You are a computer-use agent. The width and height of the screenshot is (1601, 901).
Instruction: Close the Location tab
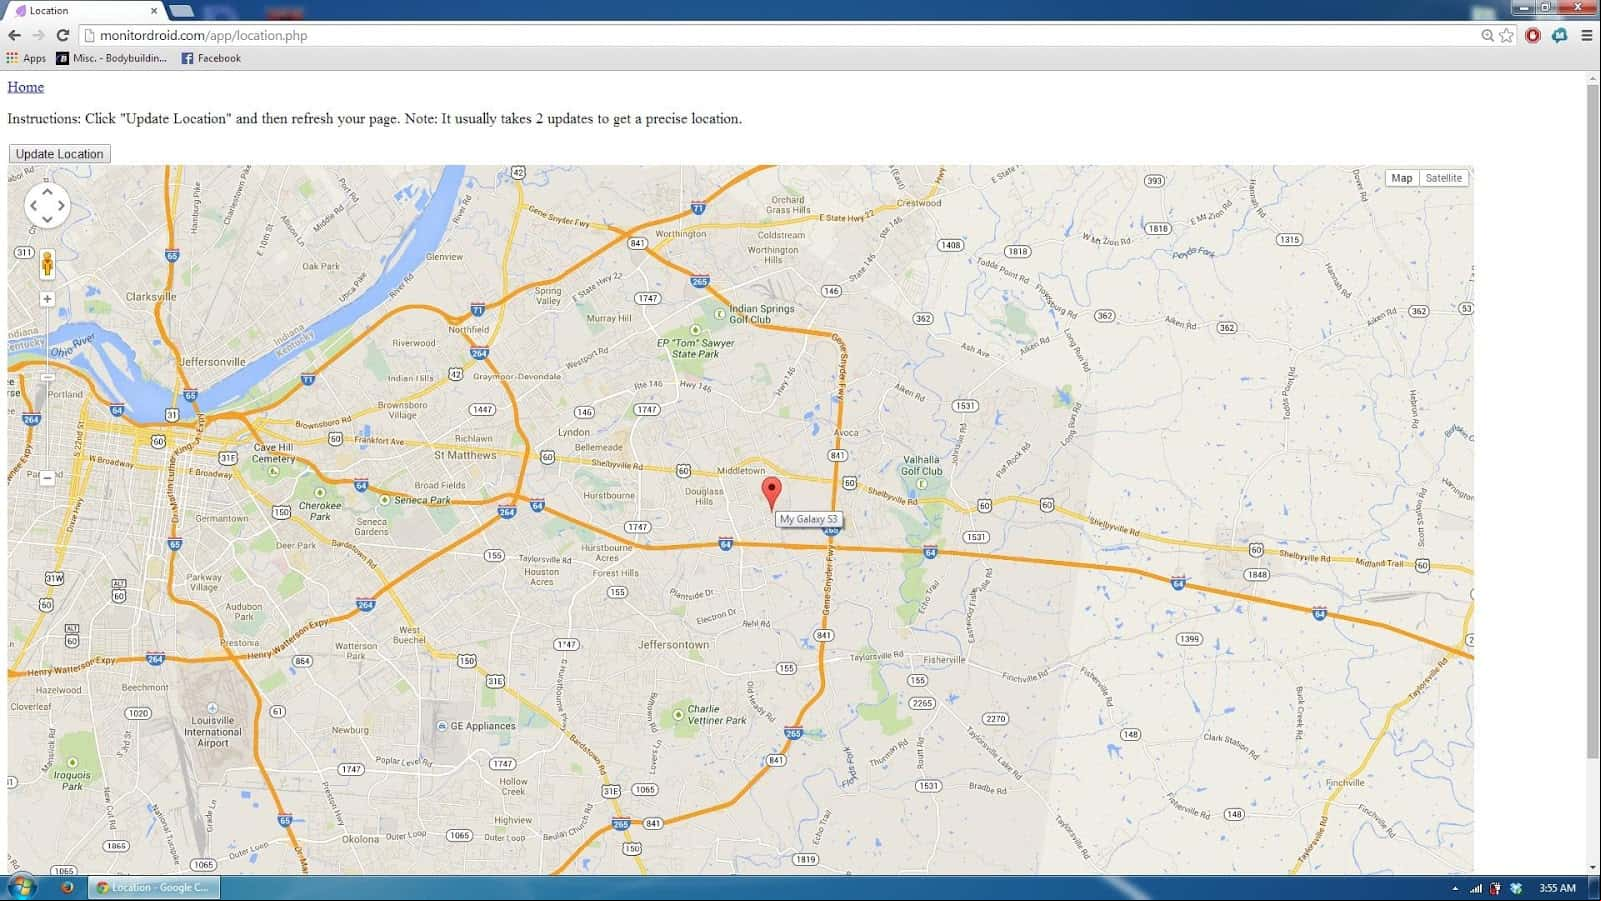point(154,11)
